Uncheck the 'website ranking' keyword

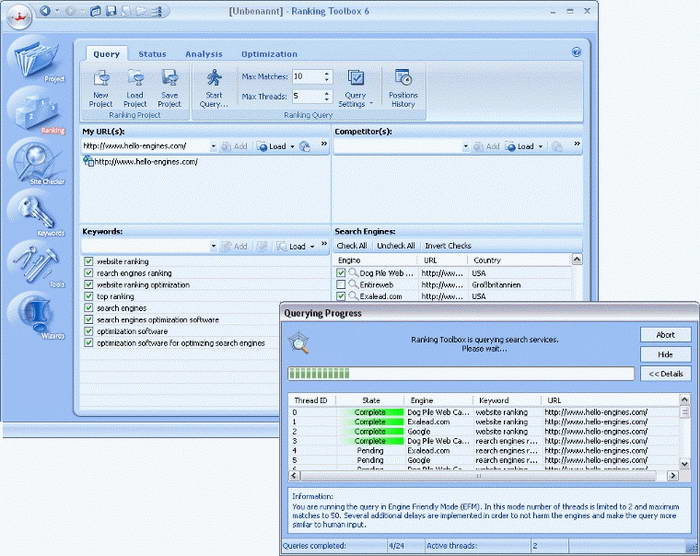coord(88,261)
